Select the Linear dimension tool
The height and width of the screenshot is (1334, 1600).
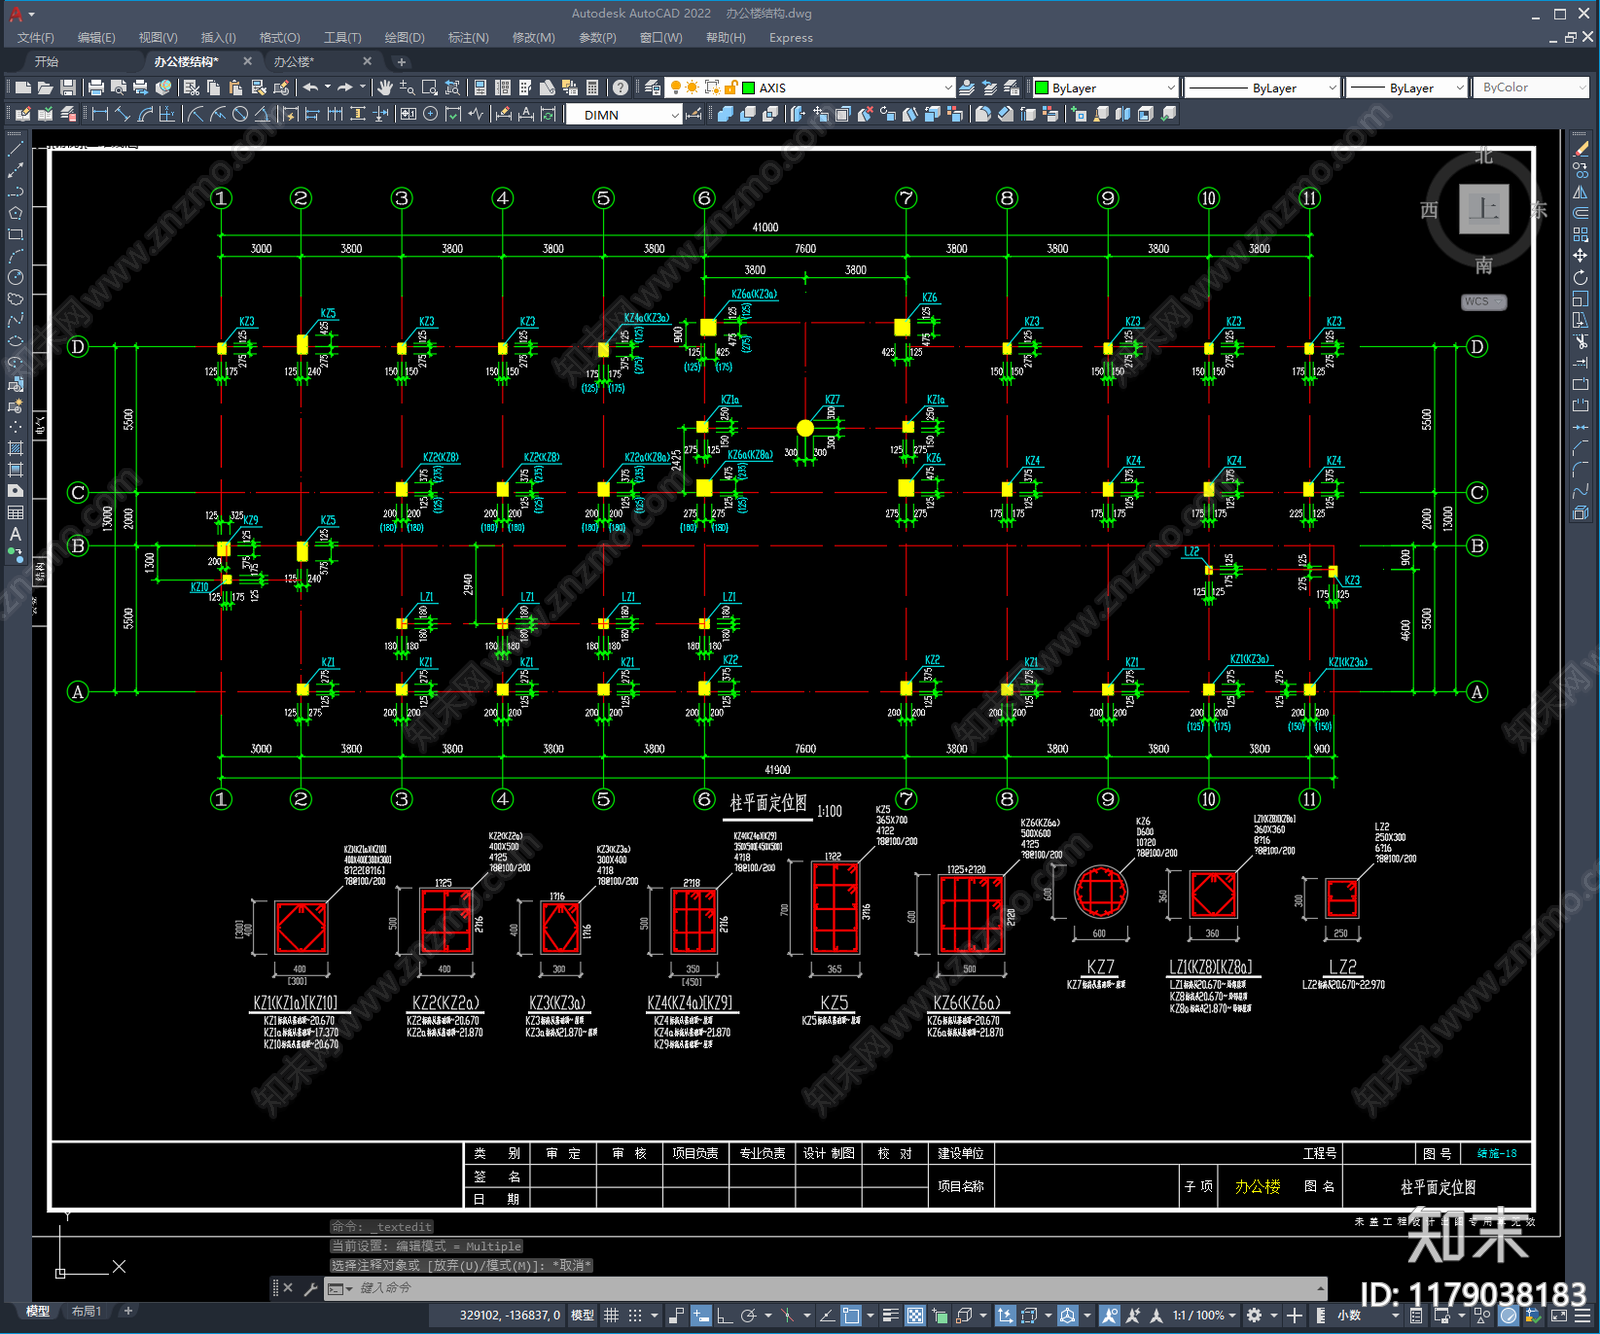(100, 115)
